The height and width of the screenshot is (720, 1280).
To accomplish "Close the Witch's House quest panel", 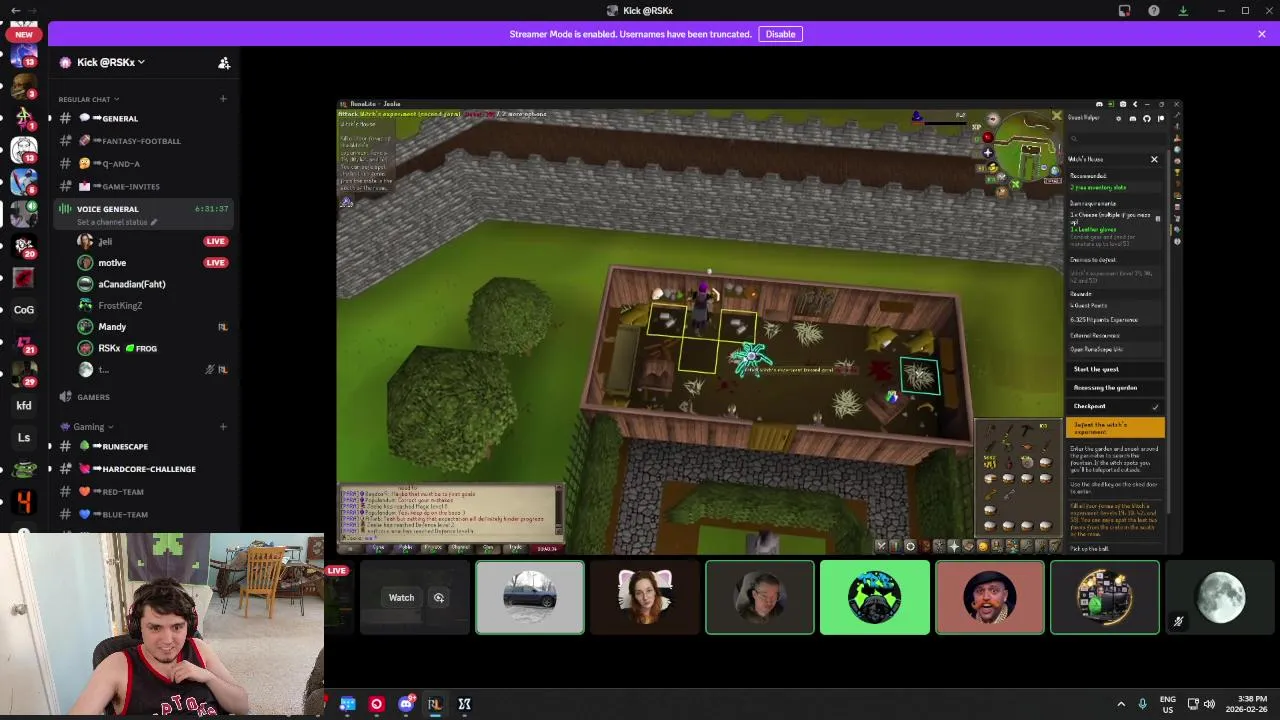I will [1154, 159].
